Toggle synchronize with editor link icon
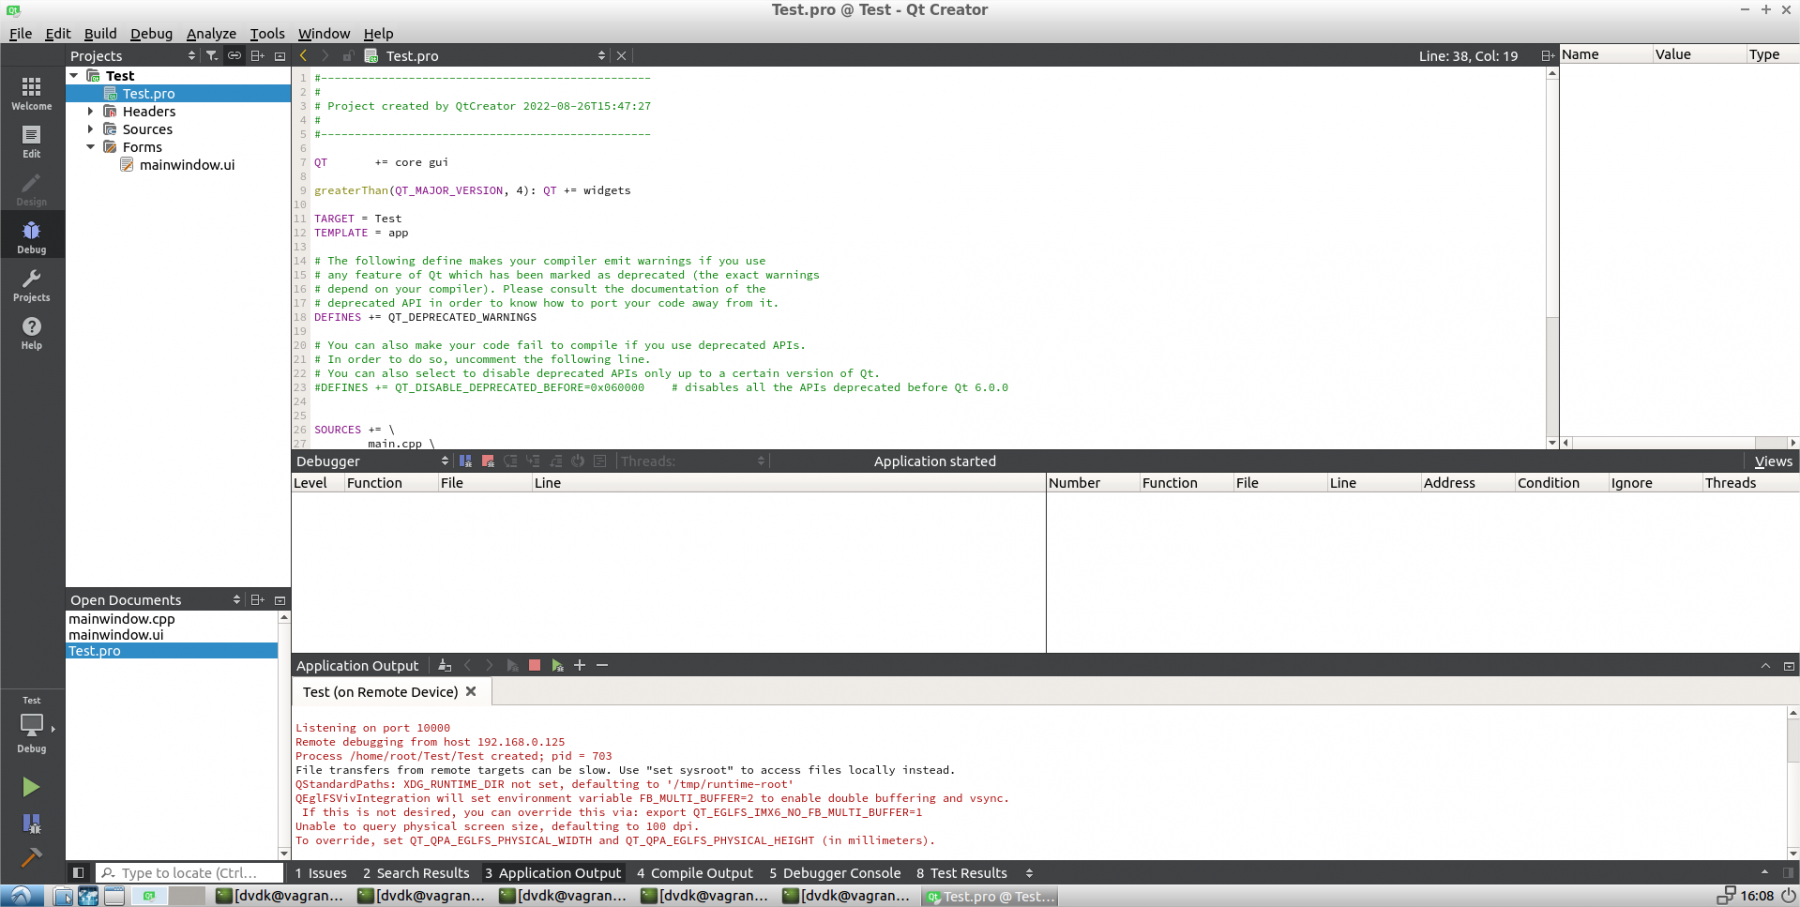This screenshot has height=907, width=1800. click(x=234, y=56)
